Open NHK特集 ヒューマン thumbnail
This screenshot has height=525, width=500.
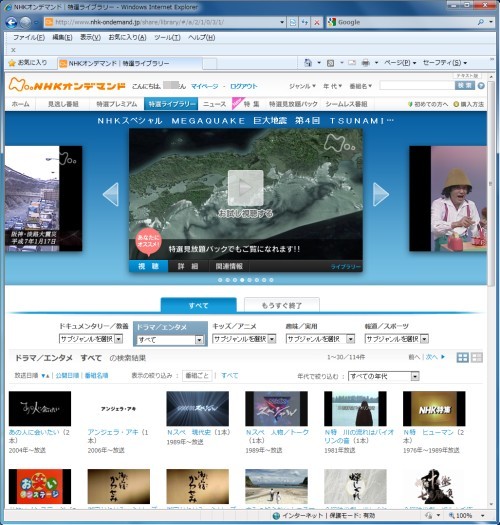pos(434,408)
